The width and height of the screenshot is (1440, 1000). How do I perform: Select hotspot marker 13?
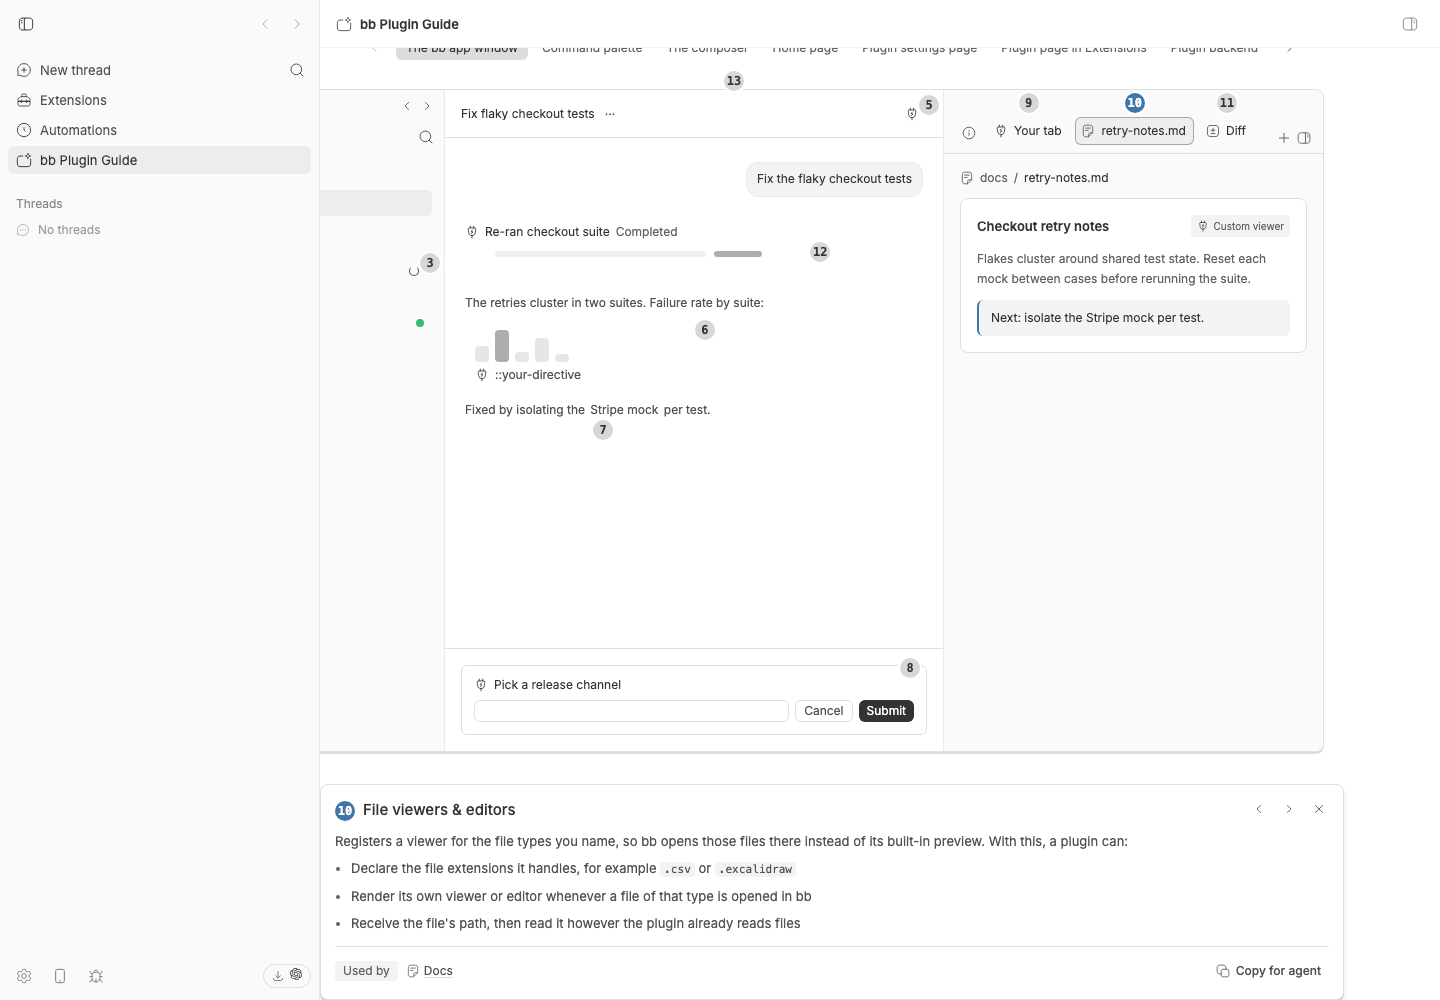[734, 81]
